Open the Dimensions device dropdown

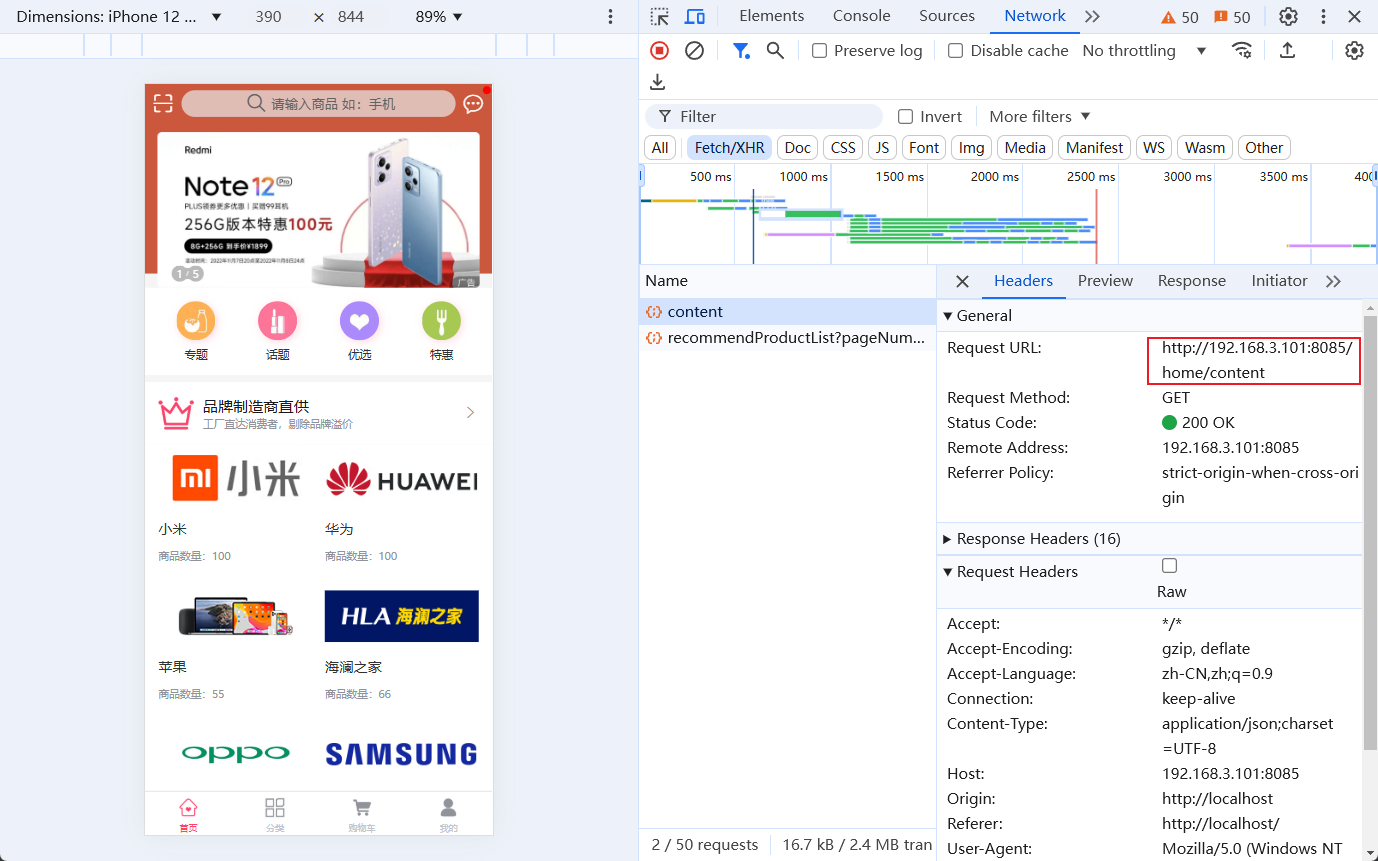click(x=119, y=17)
